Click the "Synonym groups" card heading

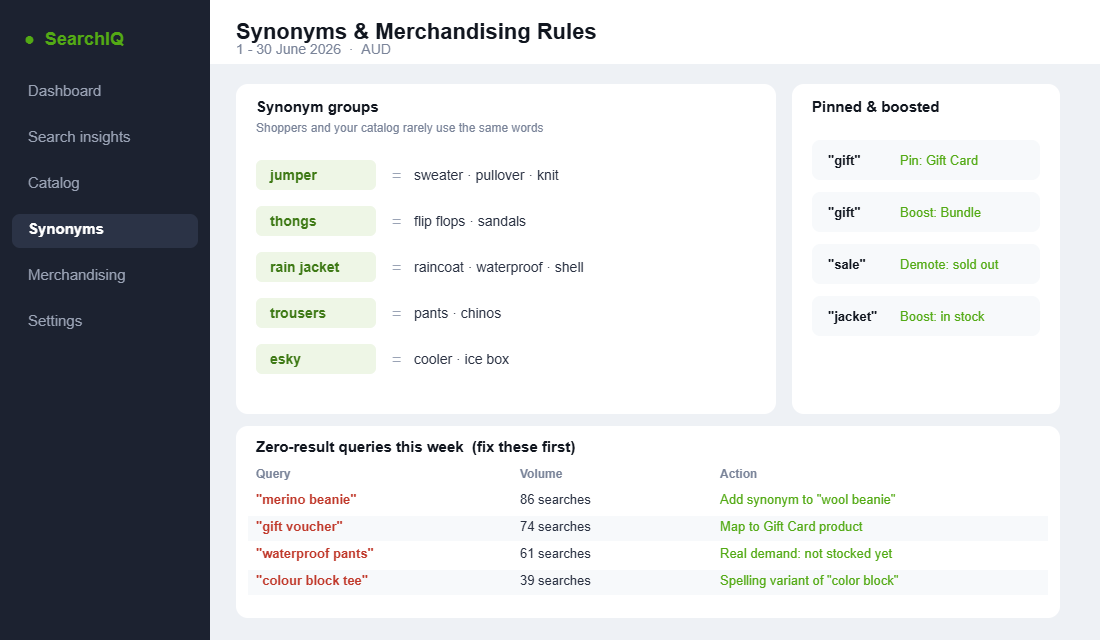point(317,107)
